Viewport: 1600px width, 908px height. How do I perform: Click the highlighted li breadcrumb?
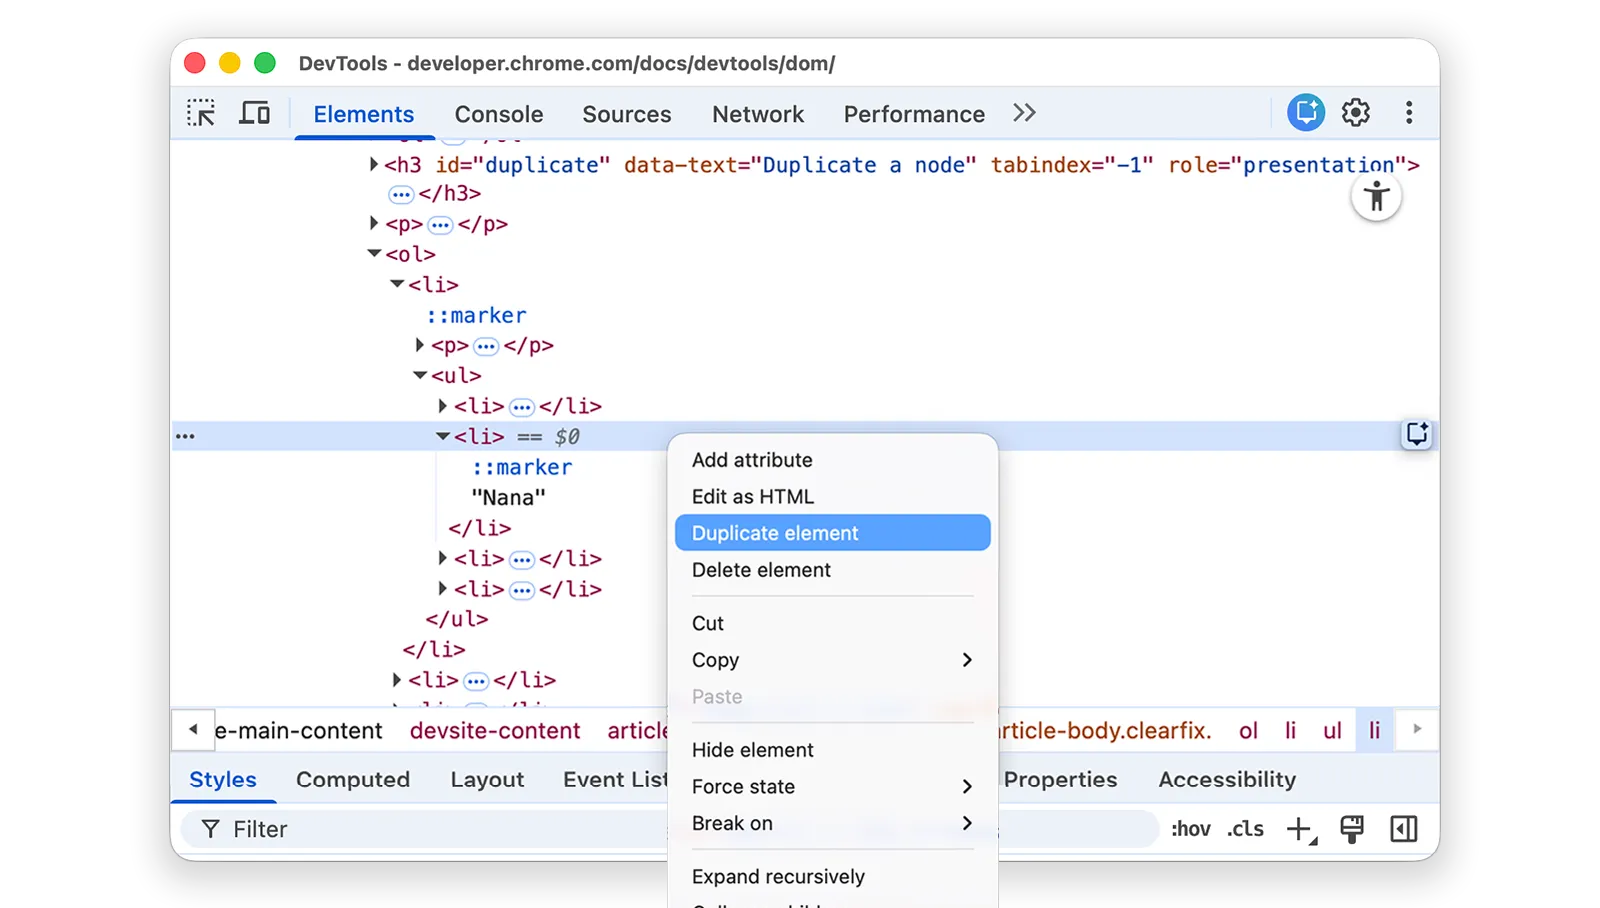point(1375,731)
